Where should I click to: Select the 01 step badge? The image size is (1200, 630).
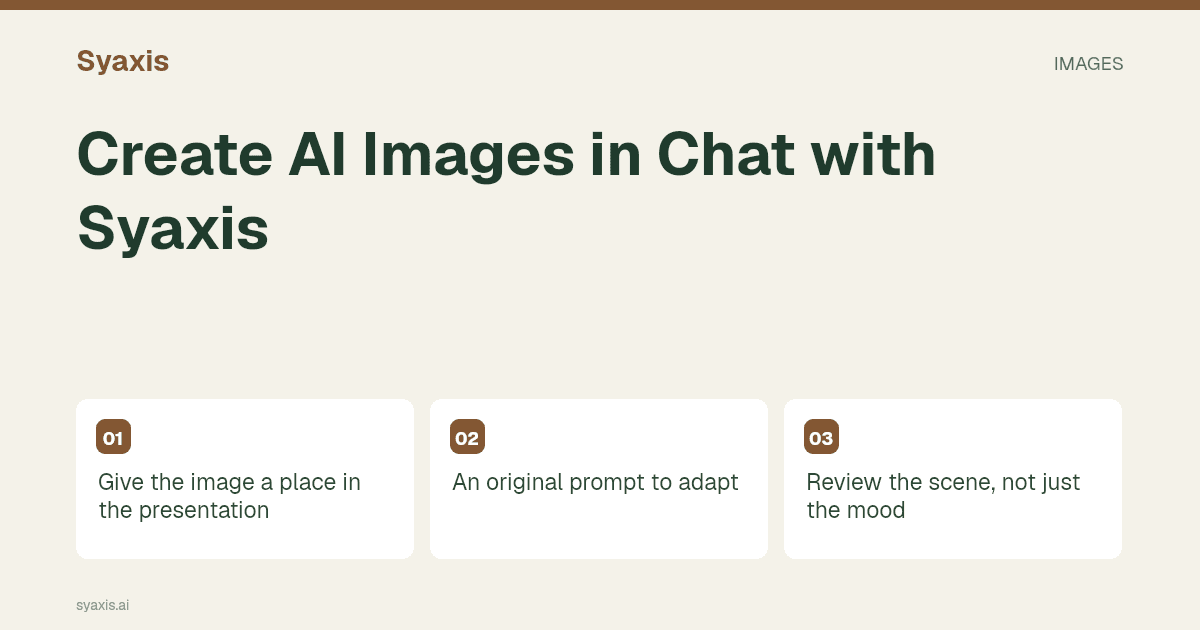tap(113, 437)
